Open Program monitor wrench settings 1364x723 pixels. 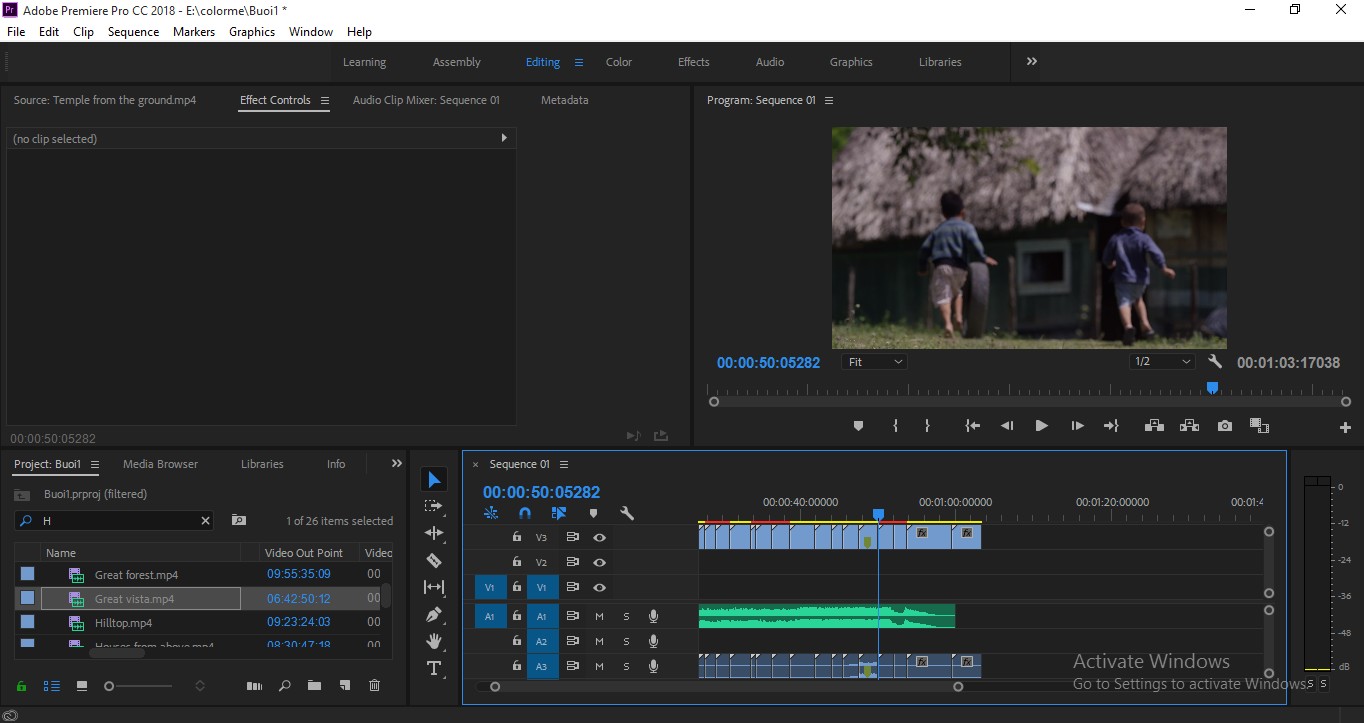pyautogui.click(x=1215, y=362)
